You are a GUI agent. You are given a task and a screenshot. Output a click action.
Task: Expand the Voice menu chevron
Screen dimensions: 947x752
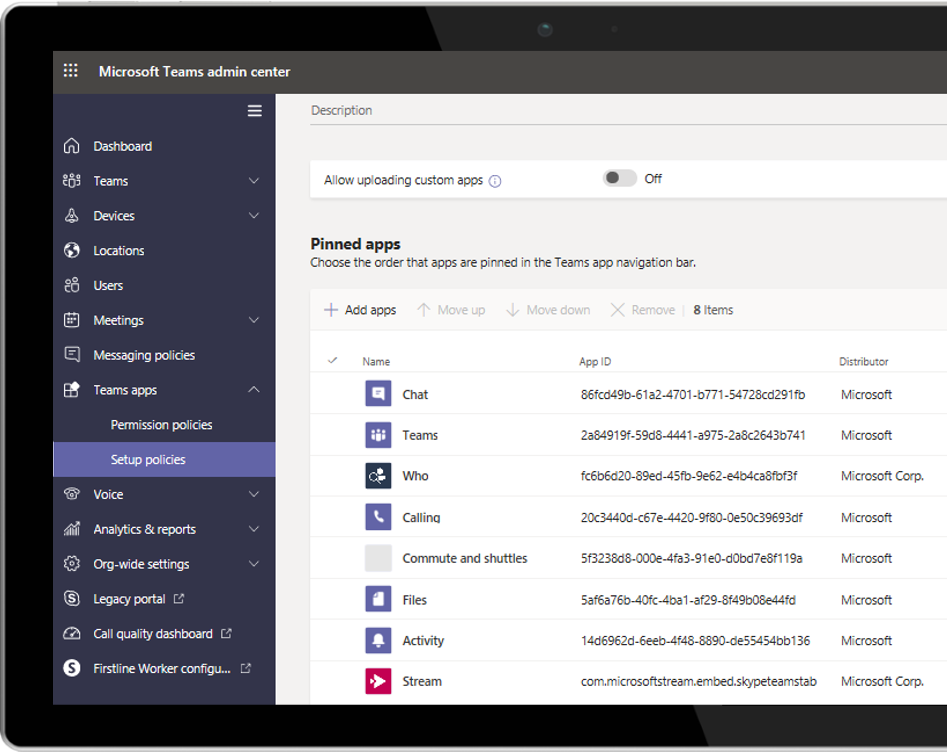(254, 494)
